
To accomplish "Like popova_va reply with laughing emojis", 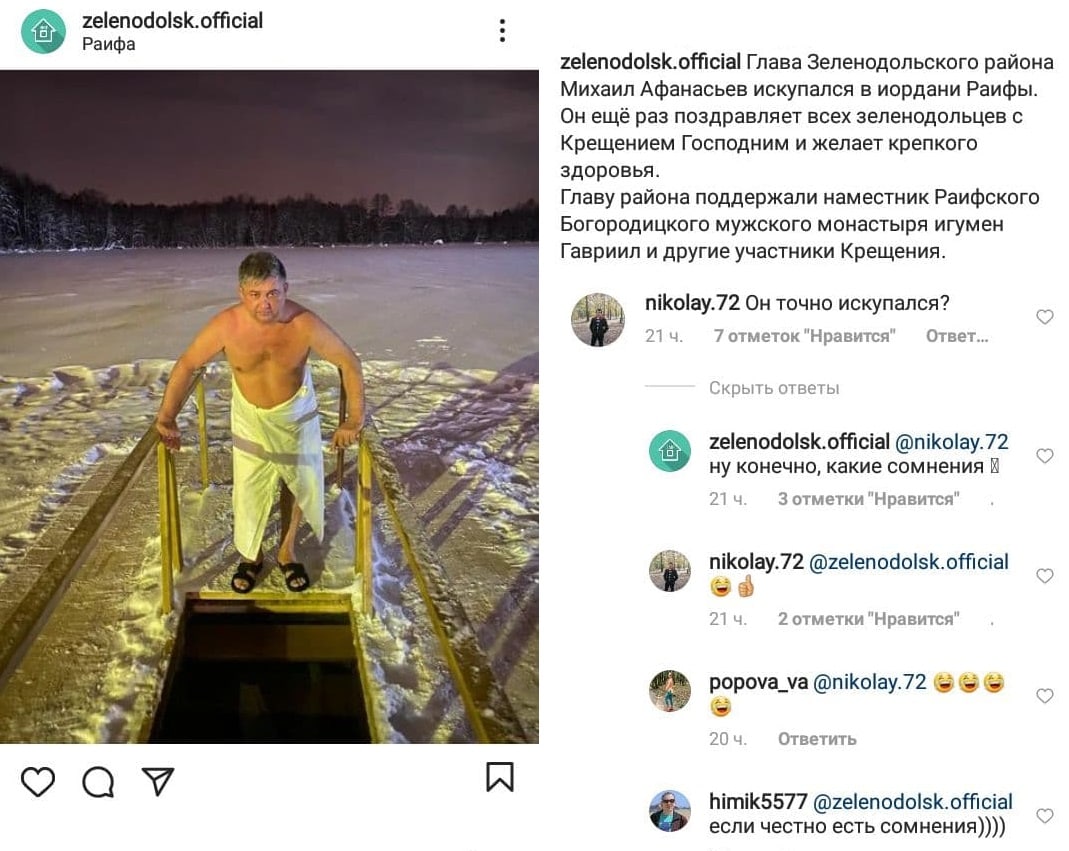I will pyautogui.click(x=1044, y=696).
